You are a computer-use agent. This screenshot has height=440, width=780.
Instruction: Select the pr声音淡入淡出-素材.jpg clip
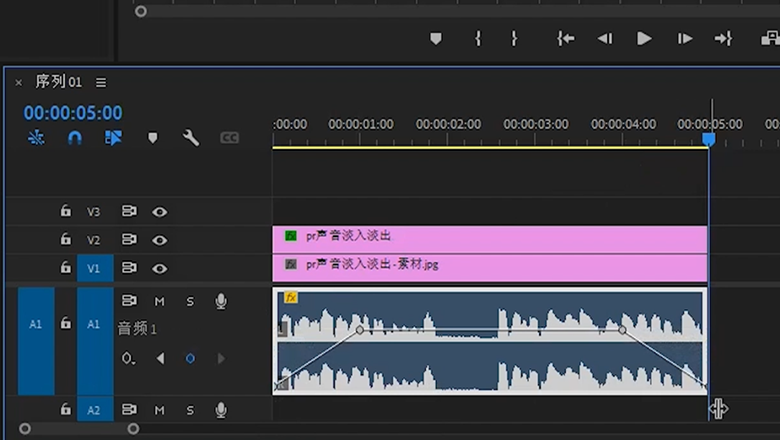click(x=489, y=268)
